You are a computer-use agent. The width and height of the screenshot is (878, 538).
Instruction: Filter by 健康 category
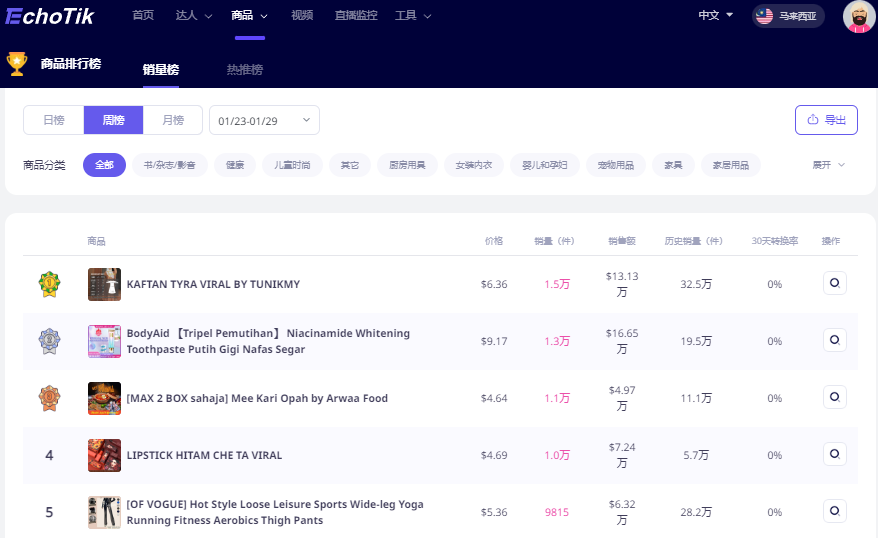pos(235,165)
